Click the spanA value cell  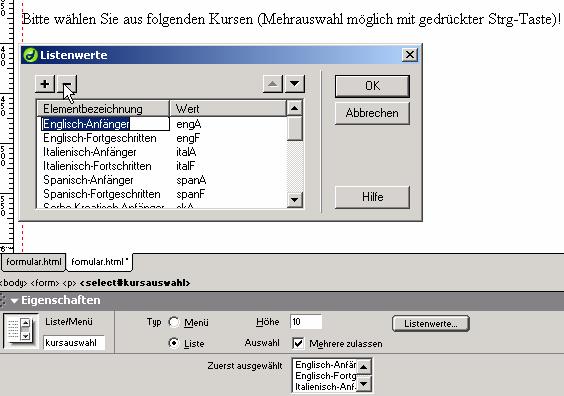(191, 180)
